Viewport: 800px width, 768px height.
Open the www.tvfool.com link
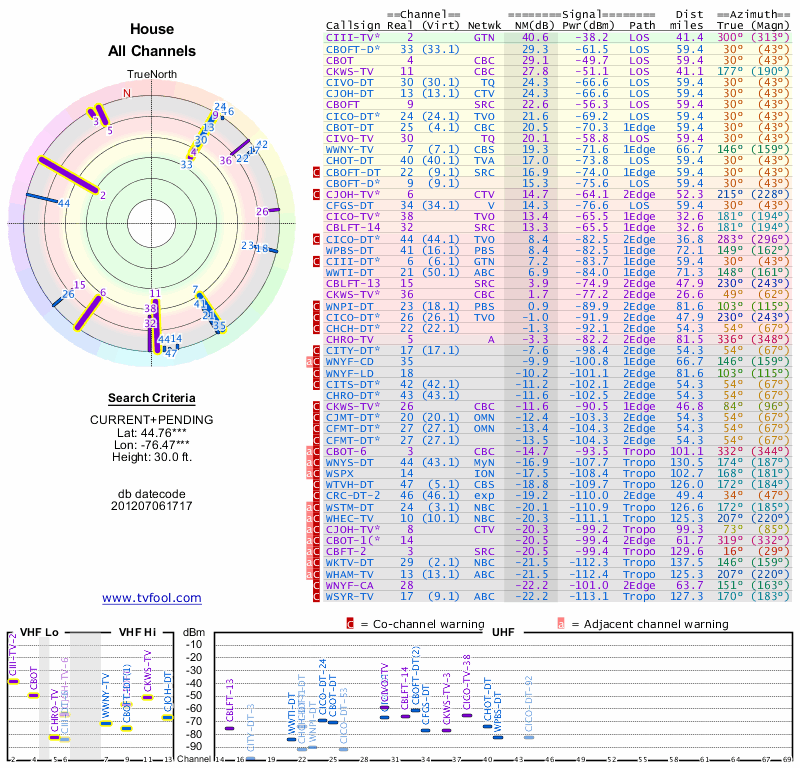click(152, 598)
